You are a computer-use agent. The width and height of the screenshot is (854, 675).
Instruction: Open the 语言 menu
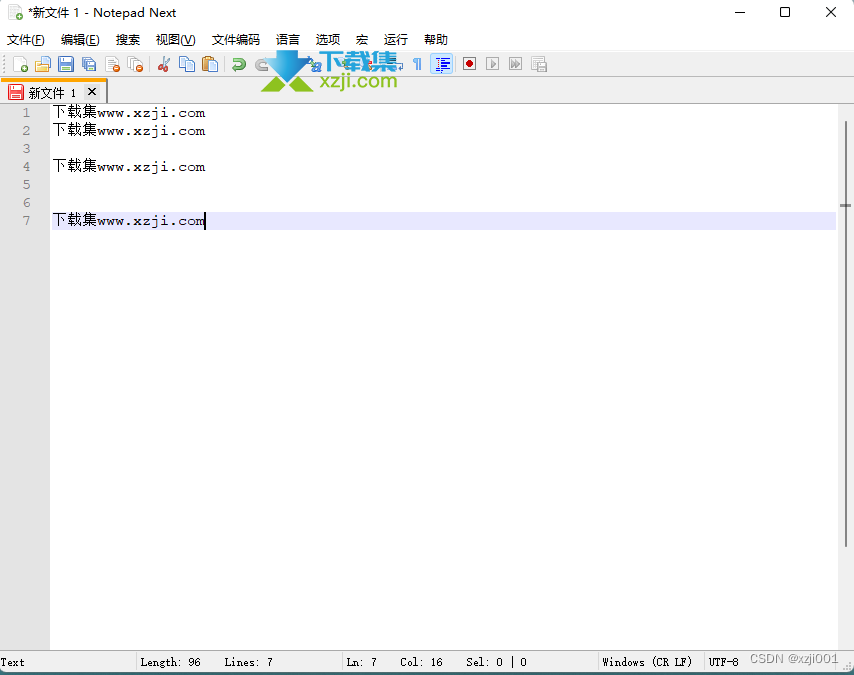[x=287, y=40]
